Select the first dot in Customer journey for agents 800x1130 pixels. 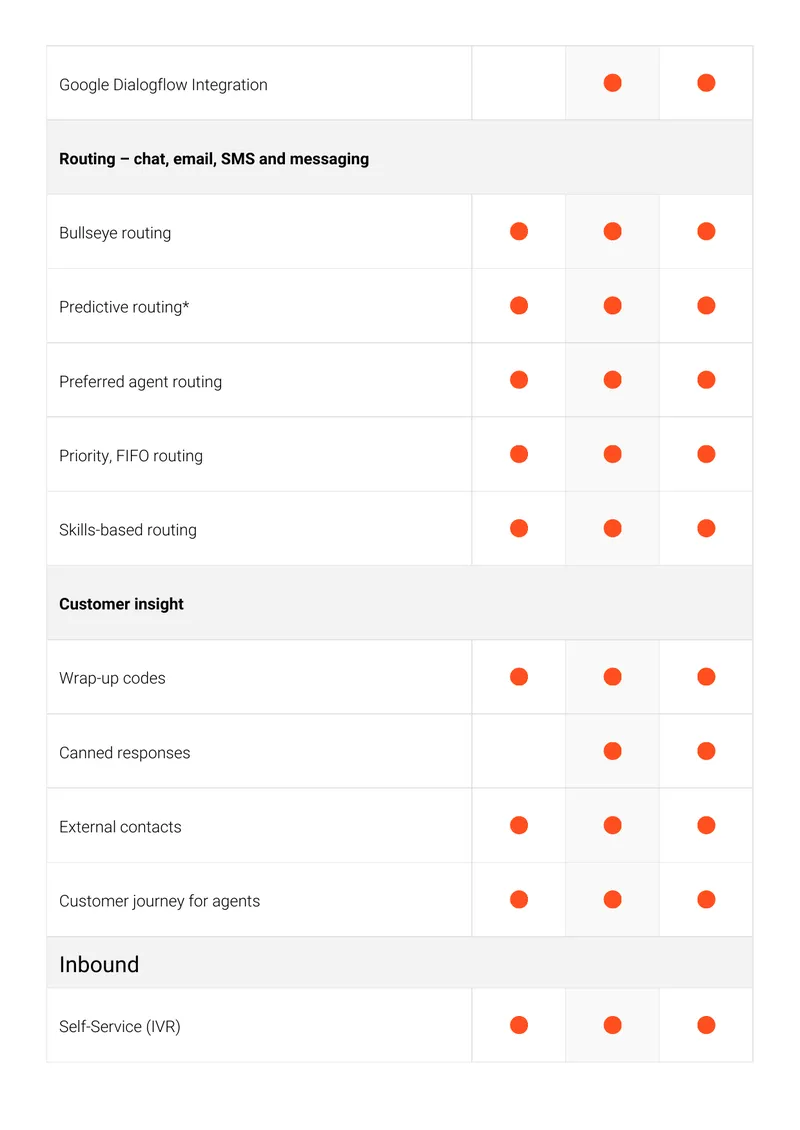pos(519,899)
